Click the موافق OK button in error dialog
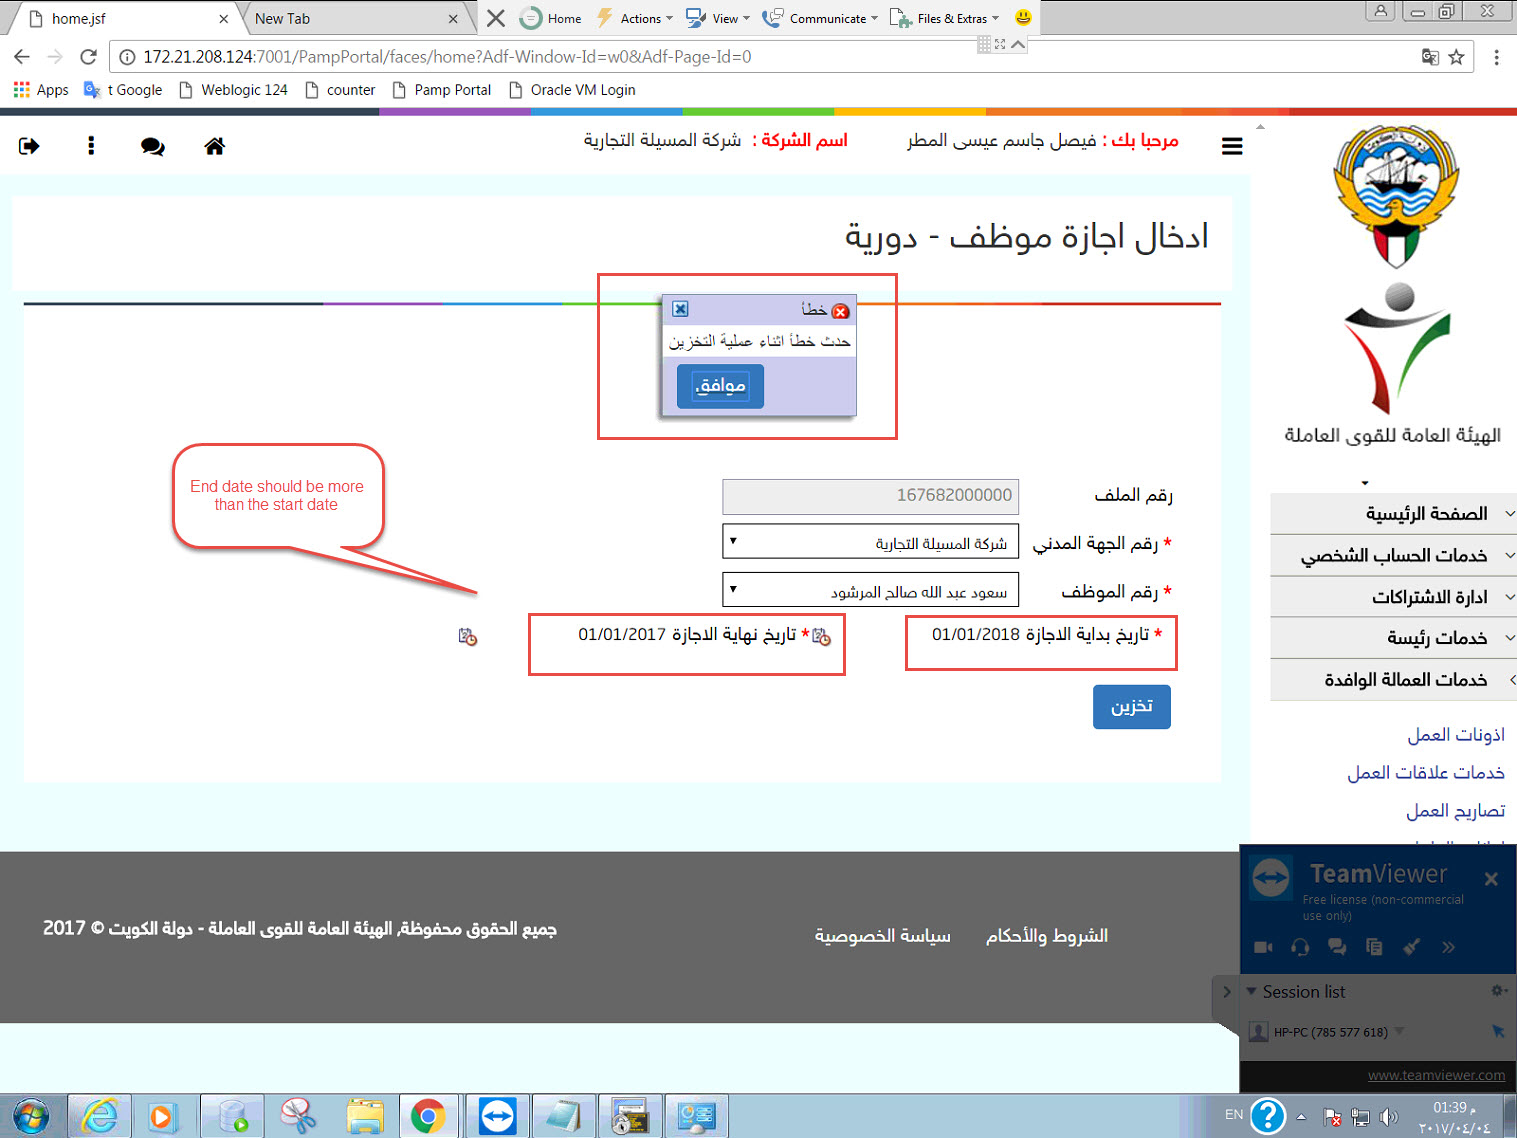This screenshot has height=1138, width=1517. 720,386
